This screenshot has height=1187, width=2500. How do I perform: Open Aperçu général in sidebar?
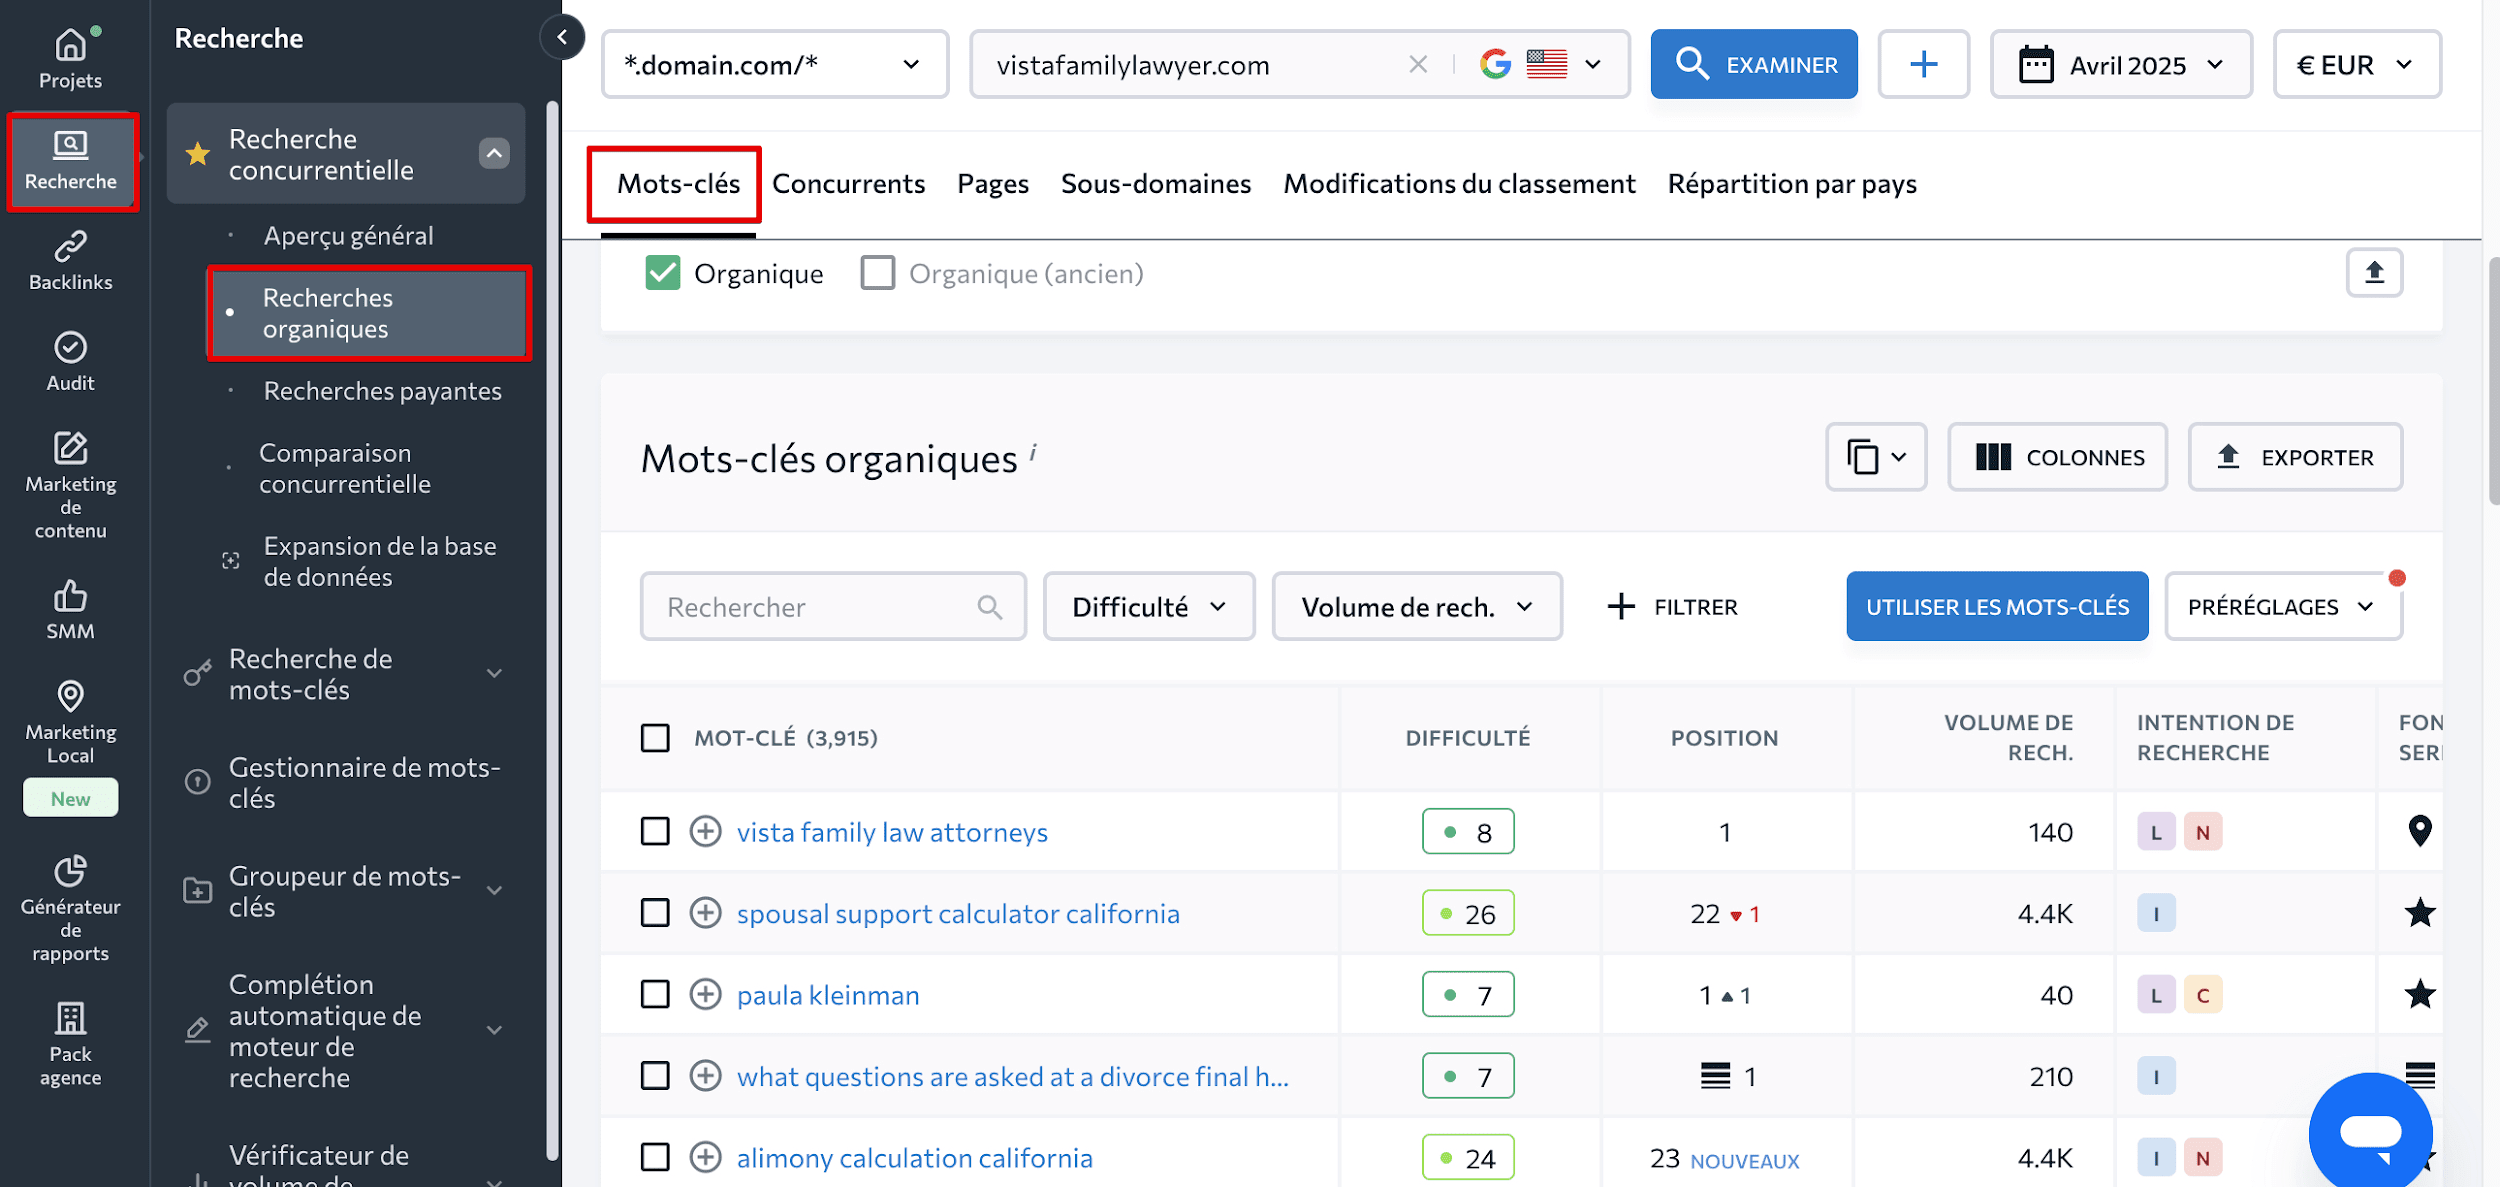click(x=348, y=236)
